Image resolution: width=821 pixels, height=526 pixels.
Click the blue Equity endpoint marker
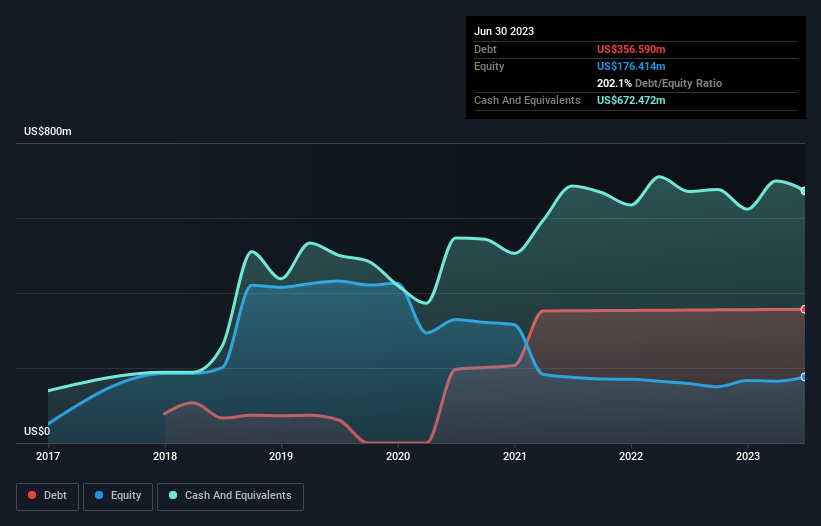coord(804,377)
